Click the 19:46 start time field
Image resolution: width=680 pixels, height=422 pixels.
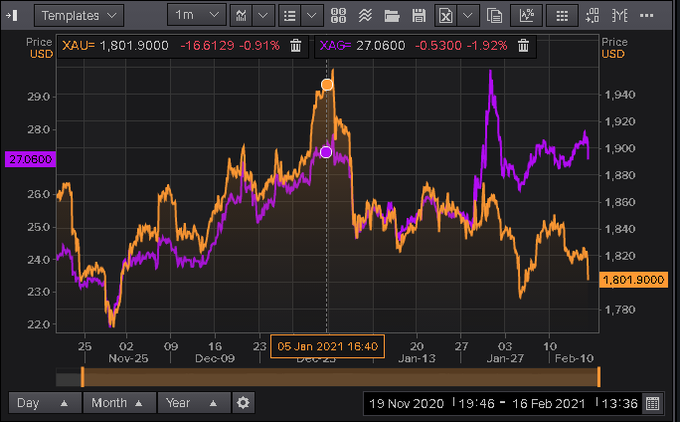coord(476,404)
